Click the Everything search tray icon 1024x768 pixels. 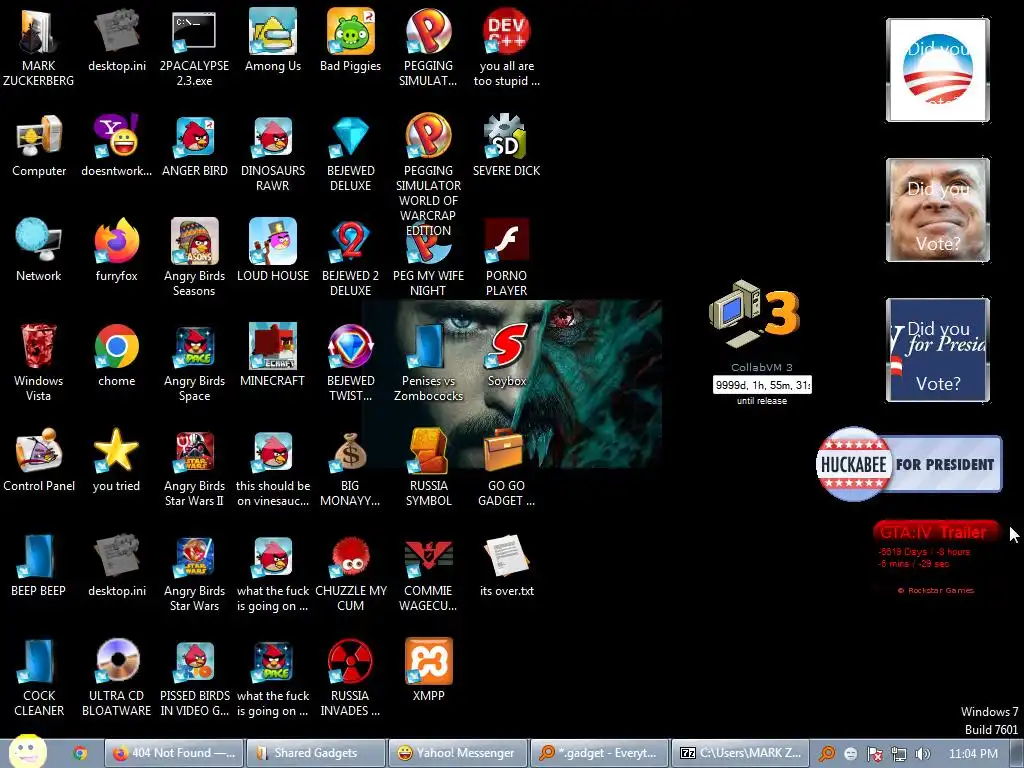coord(827,754)
